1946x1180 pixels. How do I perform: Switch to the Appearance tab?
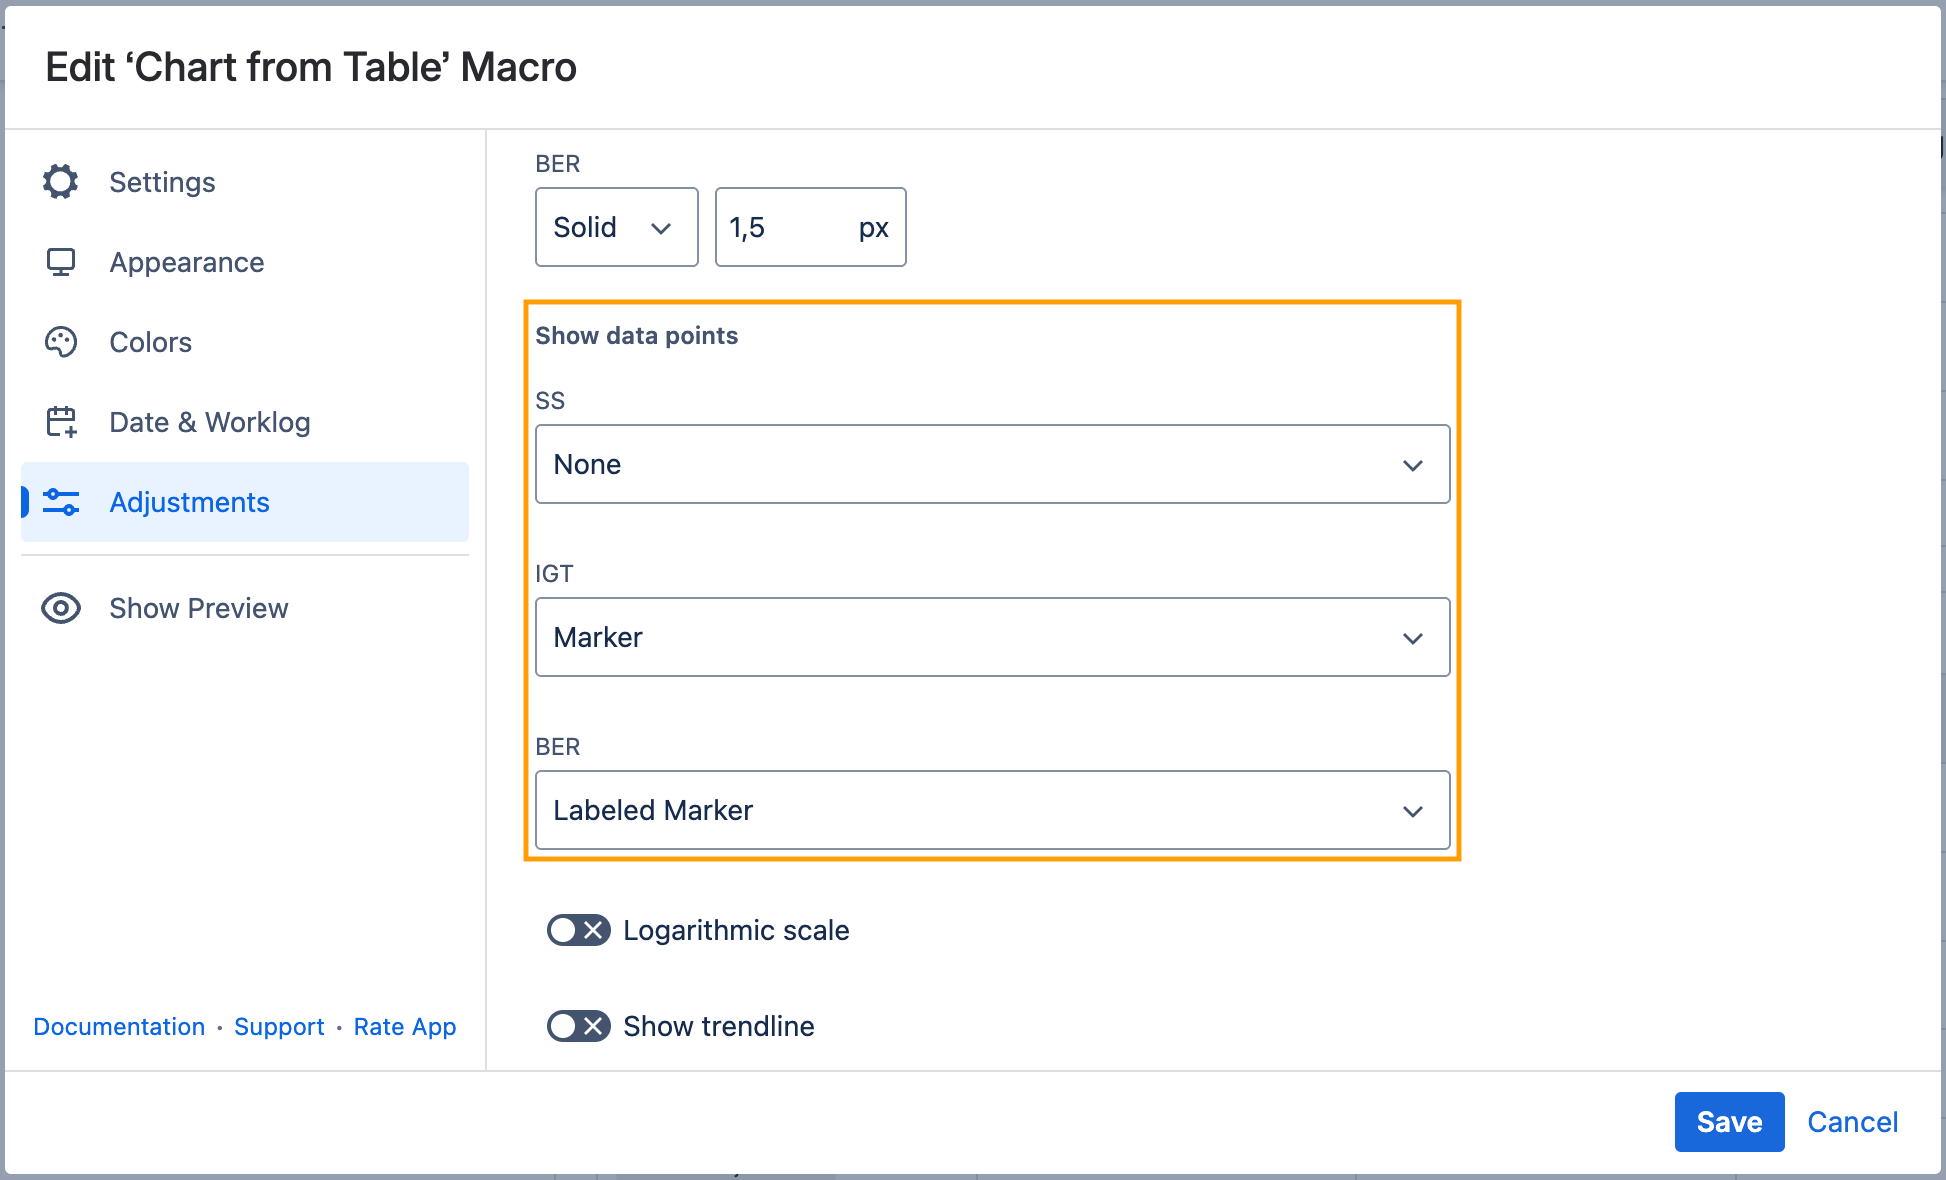[187, 262]
